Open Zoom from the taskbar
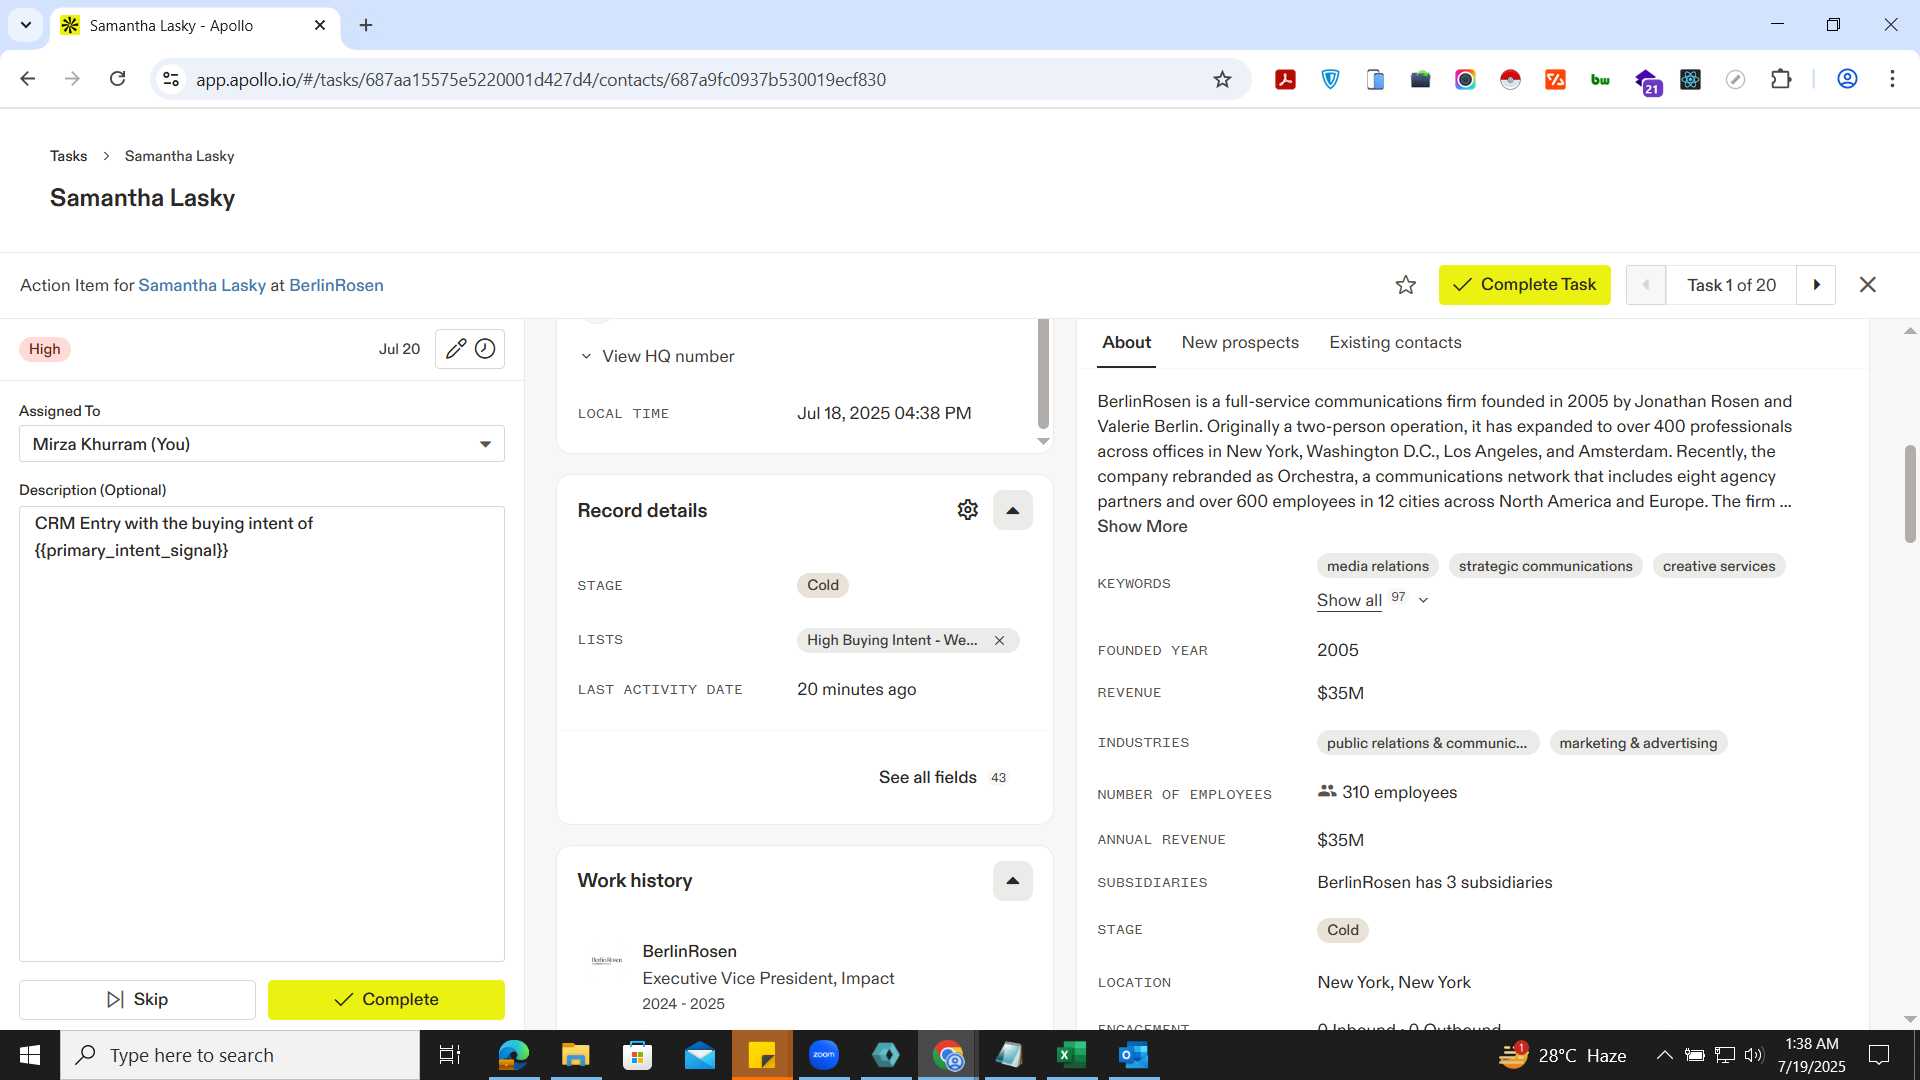The height and width of the screenshot is (1080, 1920). point(823,1055)
